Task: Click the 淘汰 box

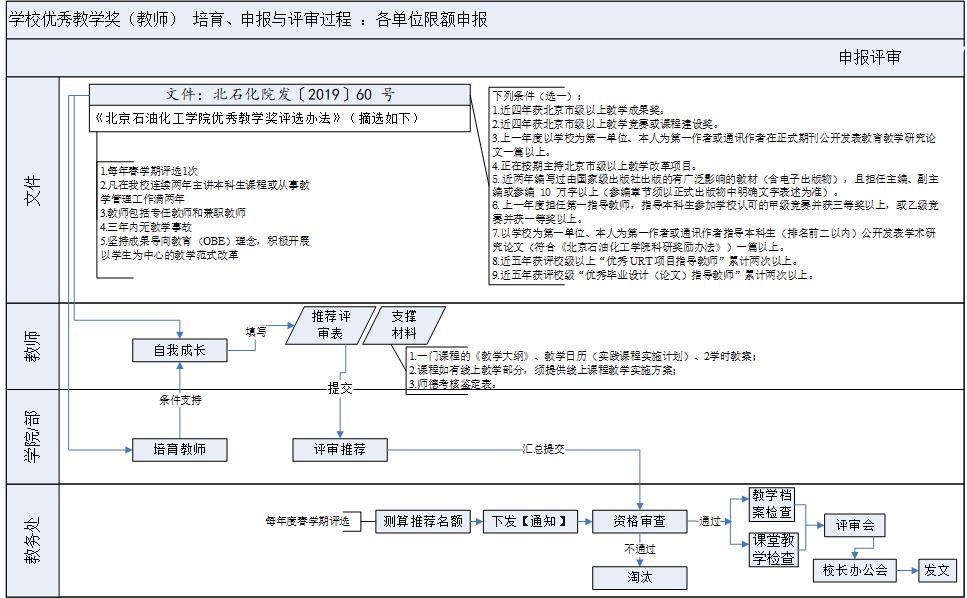Action: pos(640,577)
